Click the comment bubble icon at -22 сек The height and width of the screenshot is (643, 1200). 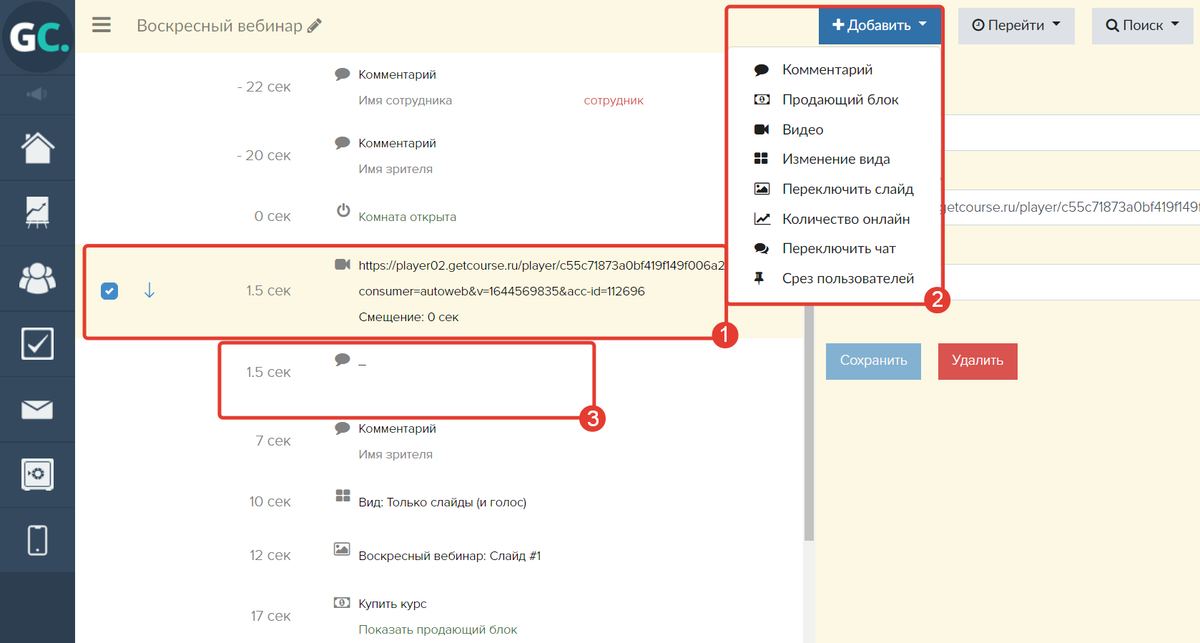click(342, 73)
